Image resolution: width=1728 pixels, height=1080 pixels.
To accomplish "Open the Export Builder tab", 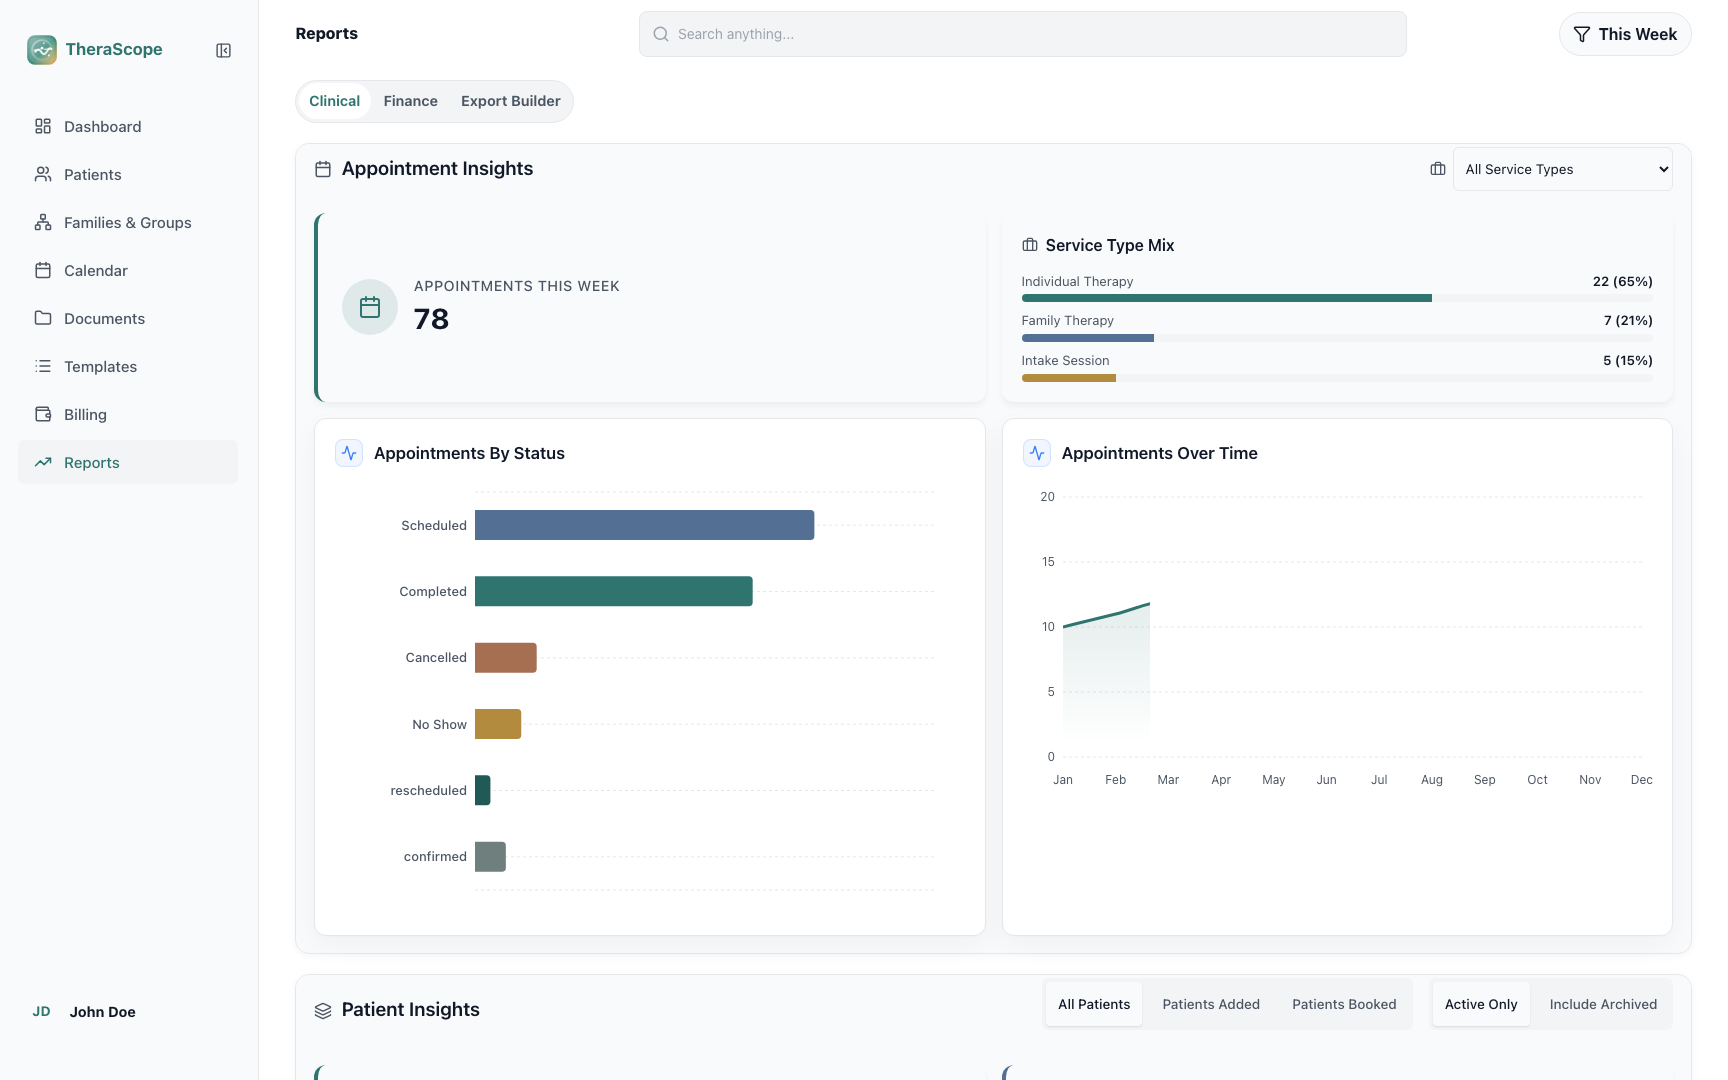I will (x=511, y=101).
